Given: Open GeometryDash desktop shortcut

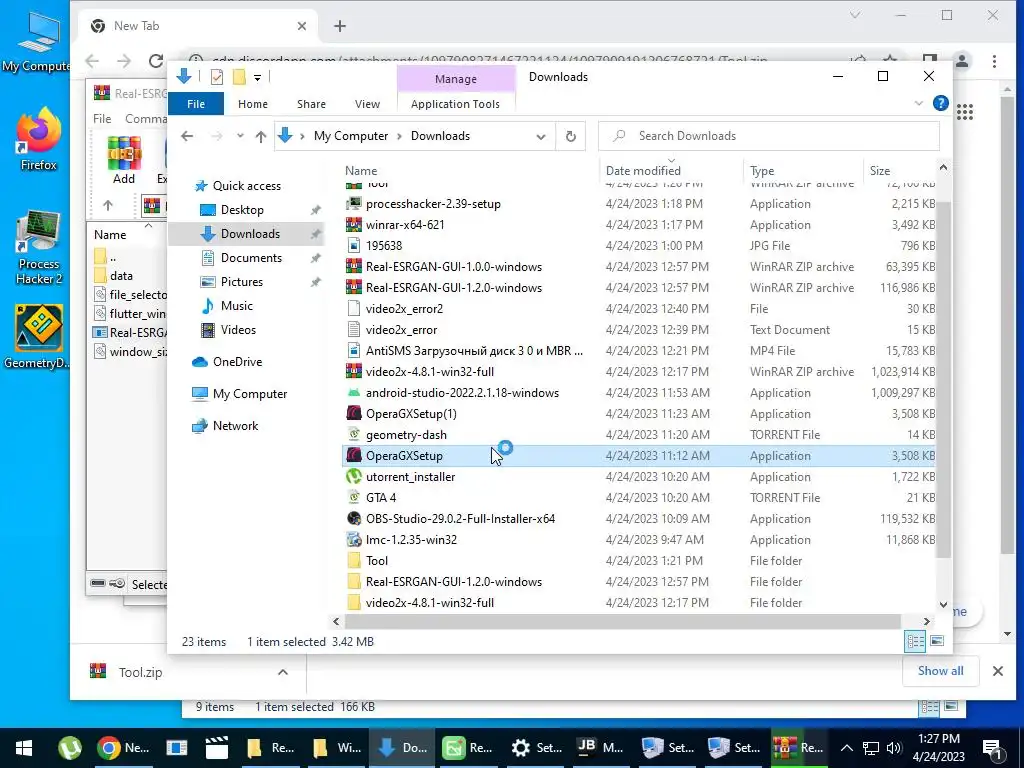Looking at the screenshot, I should [38, 337].
